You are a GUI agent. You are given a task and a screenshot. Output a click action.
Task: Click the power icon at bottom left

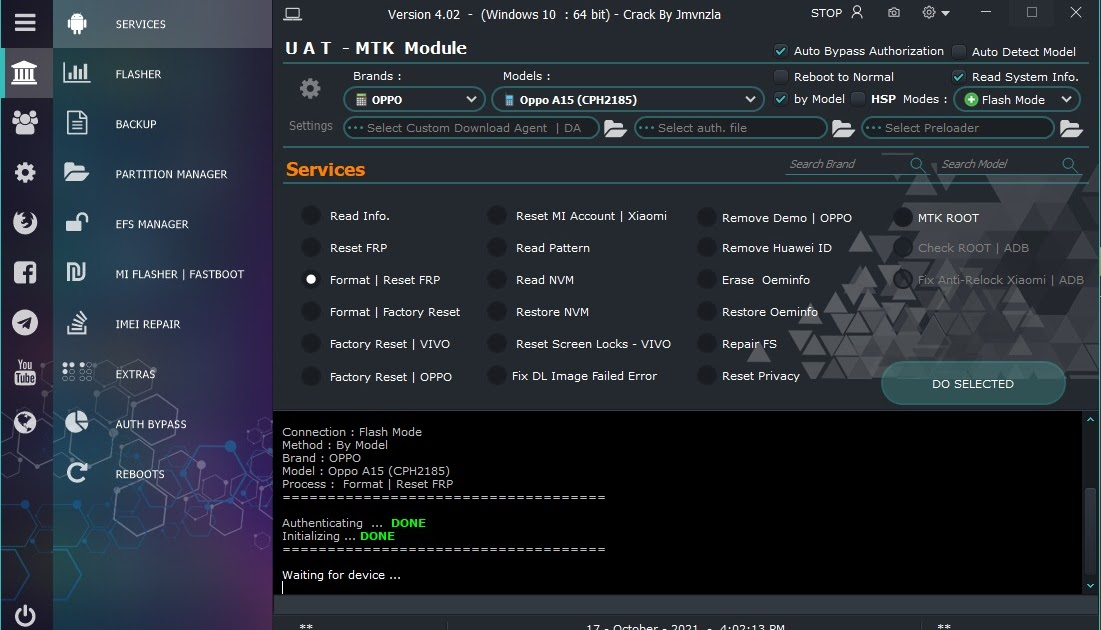(25, 615)
